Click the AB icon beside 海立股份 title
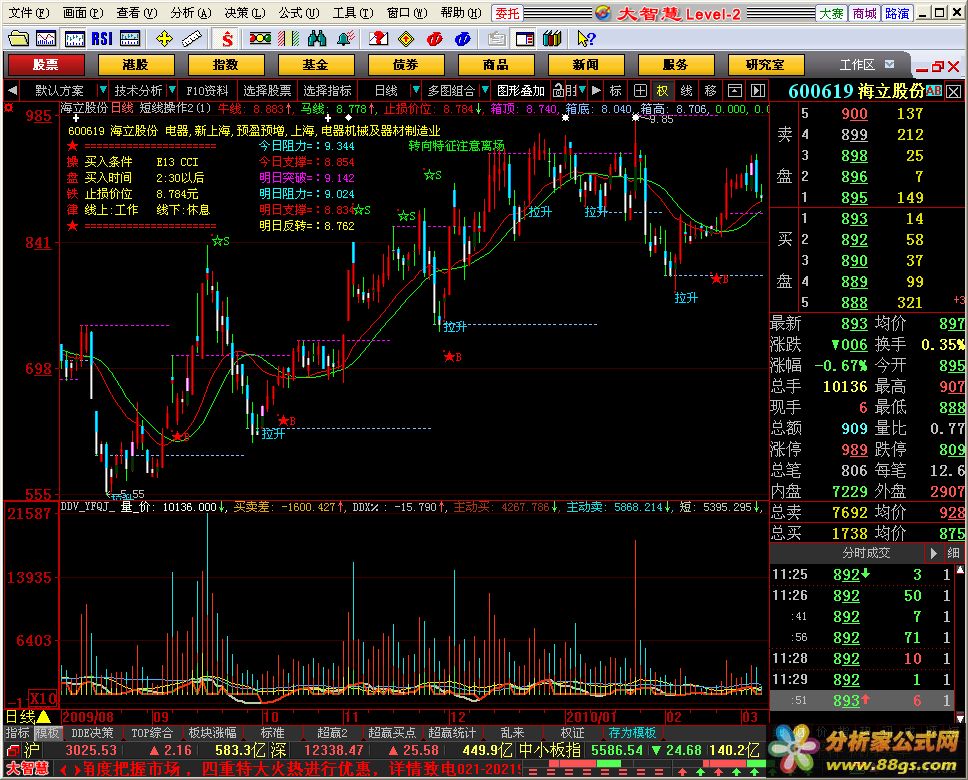Screen dimensions: 968x780 tap(933, 91)
